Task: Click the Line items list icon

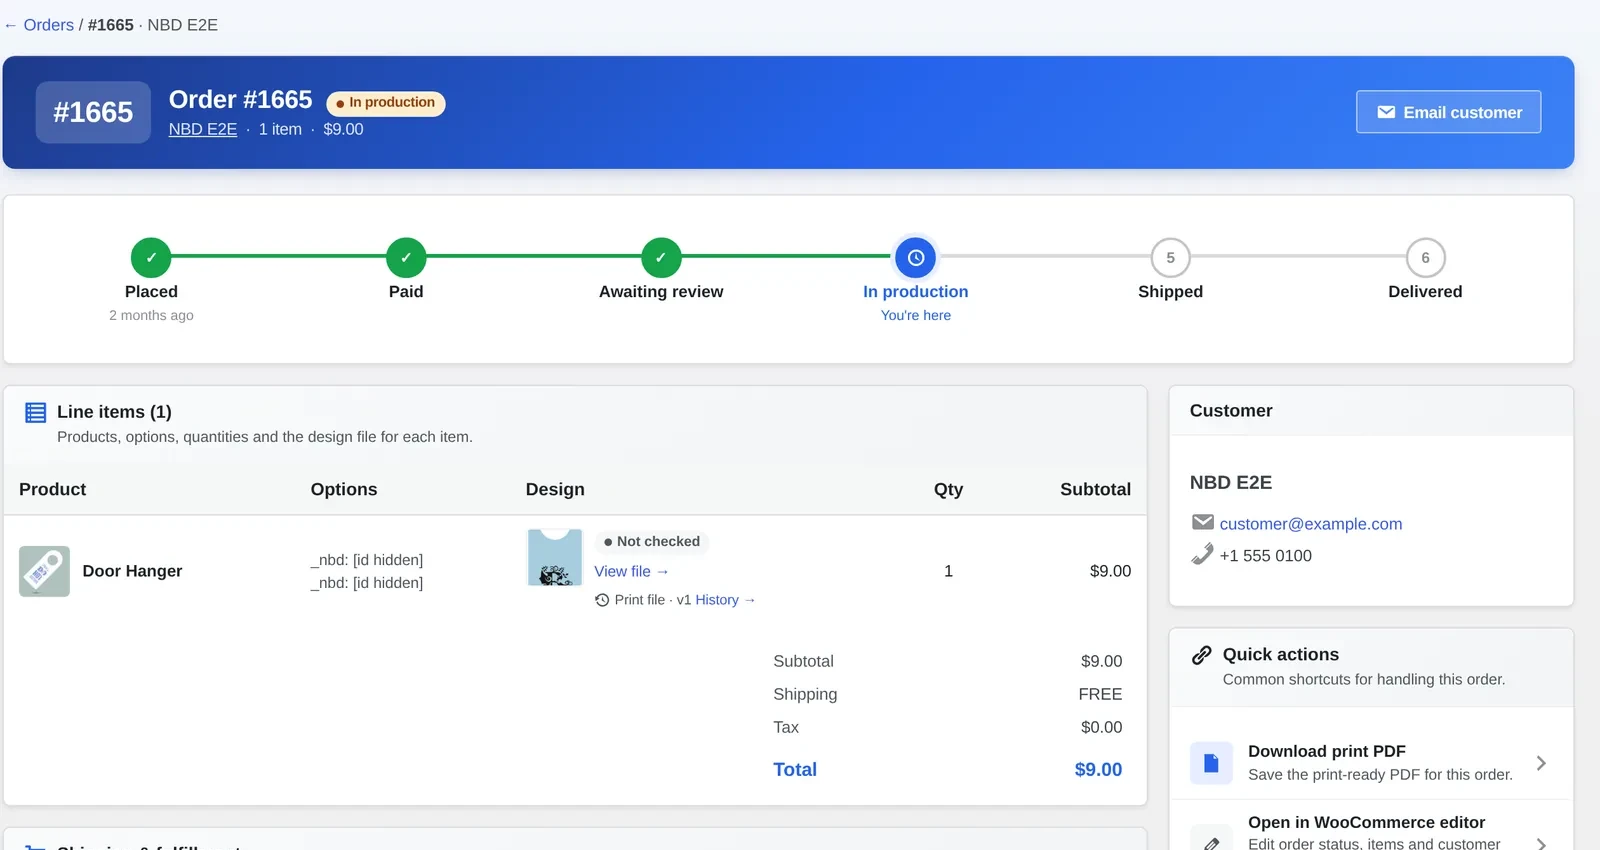Action: (36, 412)
